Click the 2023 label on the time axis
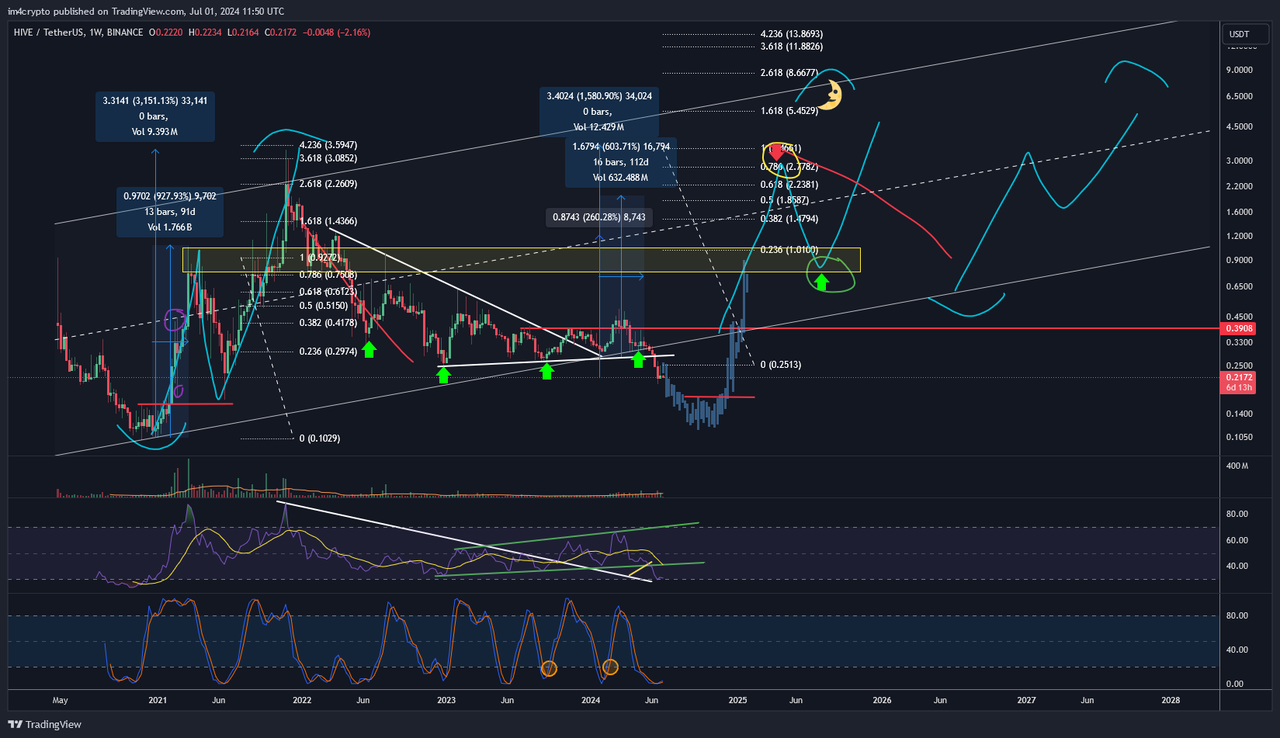 pos(447,701)
